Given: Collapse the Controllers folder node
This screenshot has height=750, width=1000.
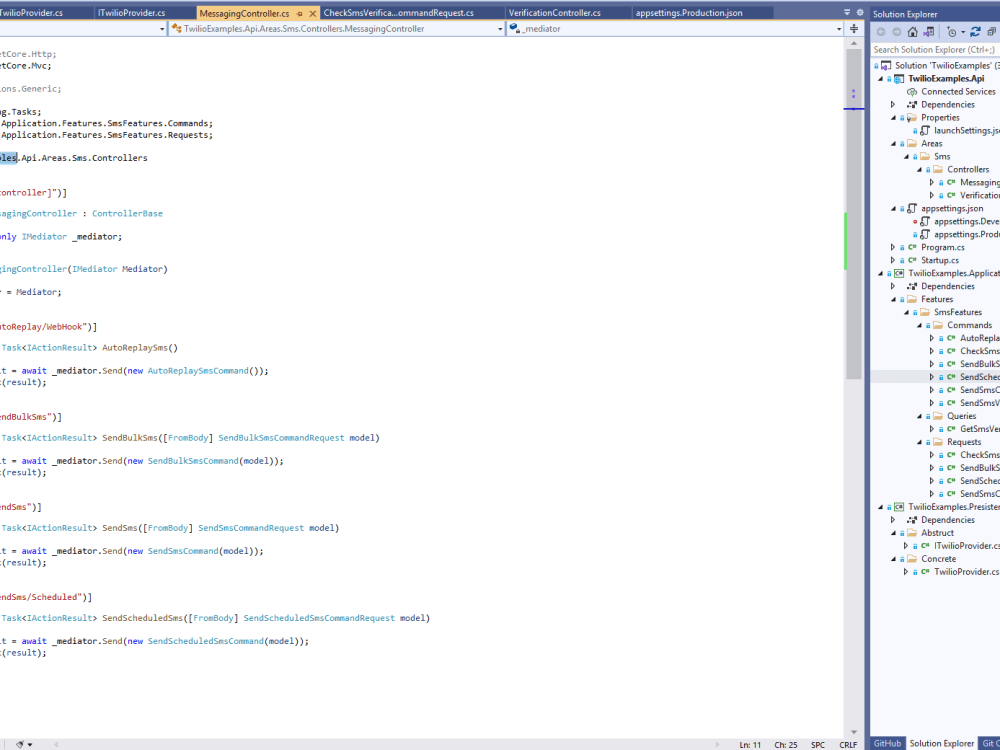Looking at the screenshot, I should (919, 170).
